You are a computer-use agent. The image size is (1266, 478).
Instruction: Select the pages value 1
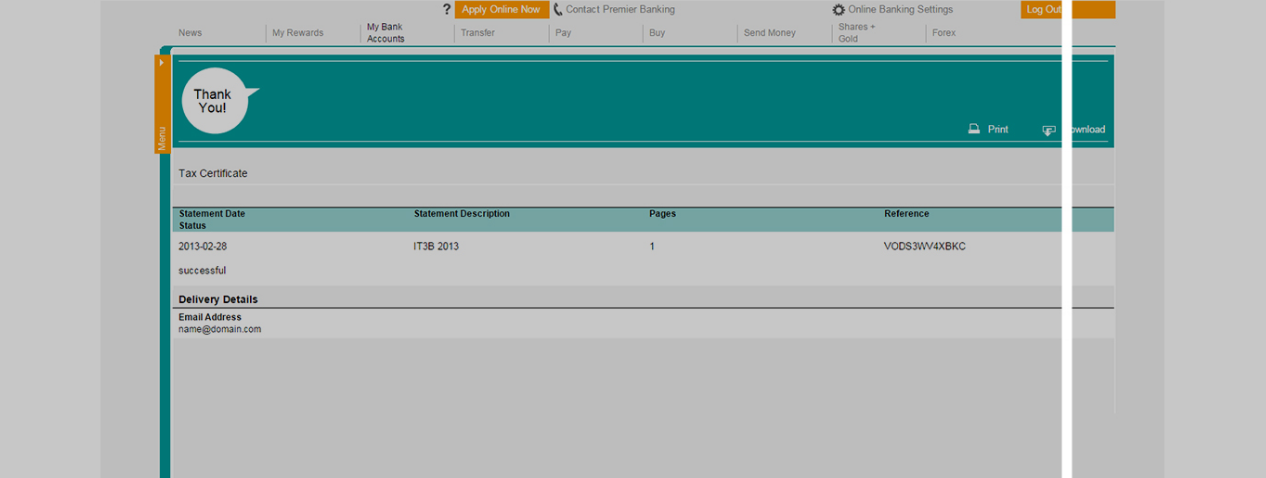[x=652, y=246]
